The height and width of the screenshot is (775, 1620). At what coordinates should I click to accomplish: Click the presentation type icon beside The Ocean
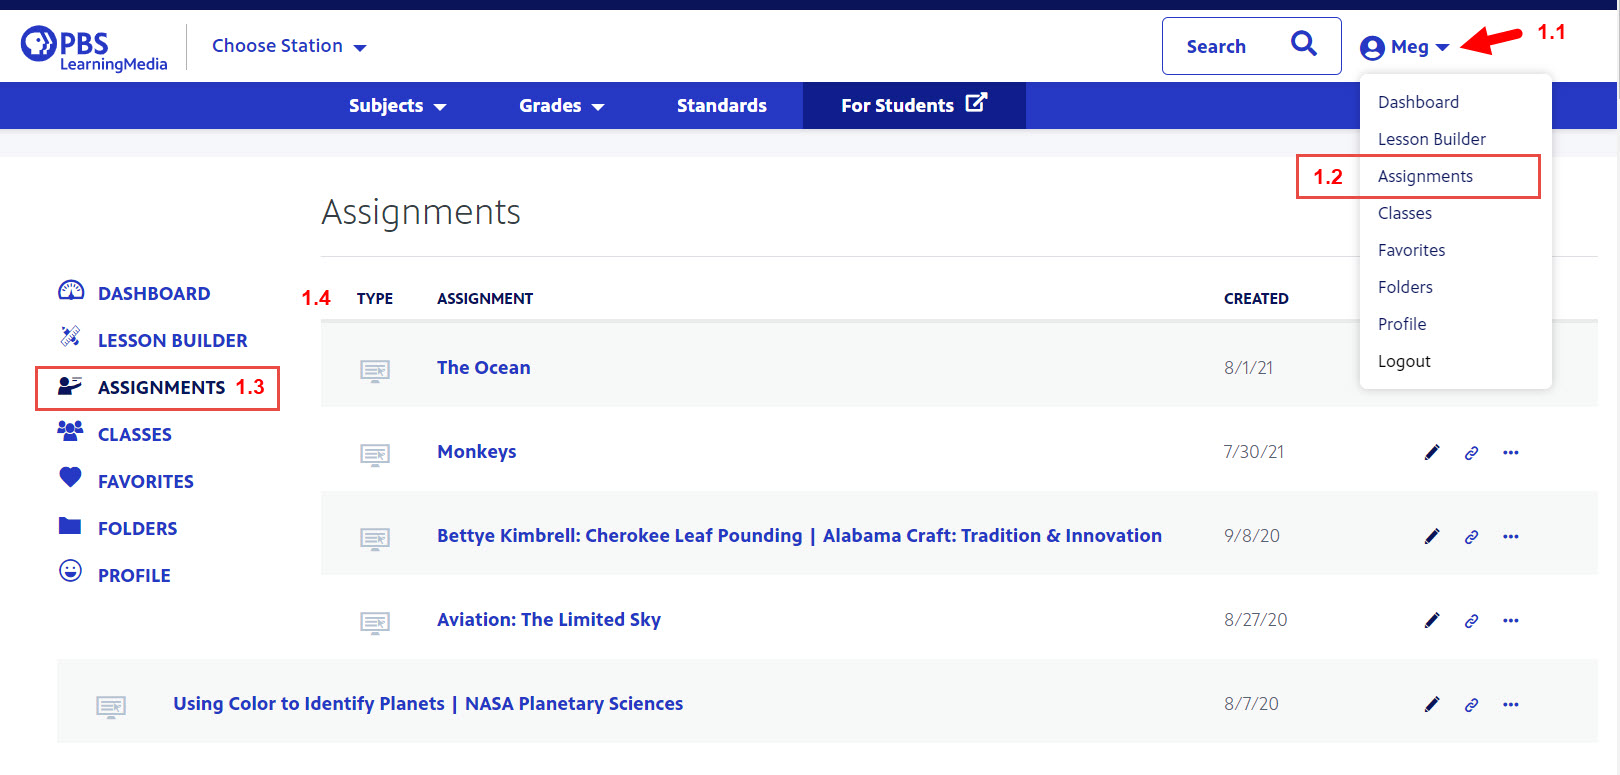point(375,371)
